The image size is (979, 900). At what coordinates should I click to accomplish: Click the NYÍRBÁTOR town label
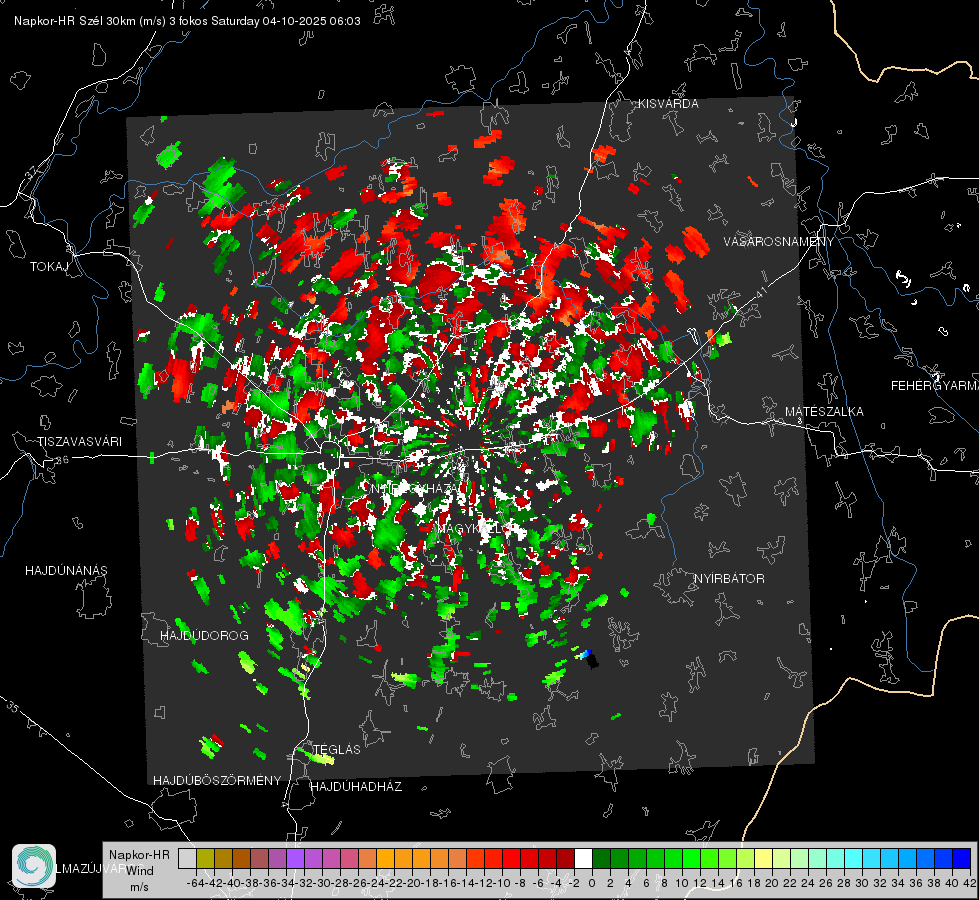729,579
